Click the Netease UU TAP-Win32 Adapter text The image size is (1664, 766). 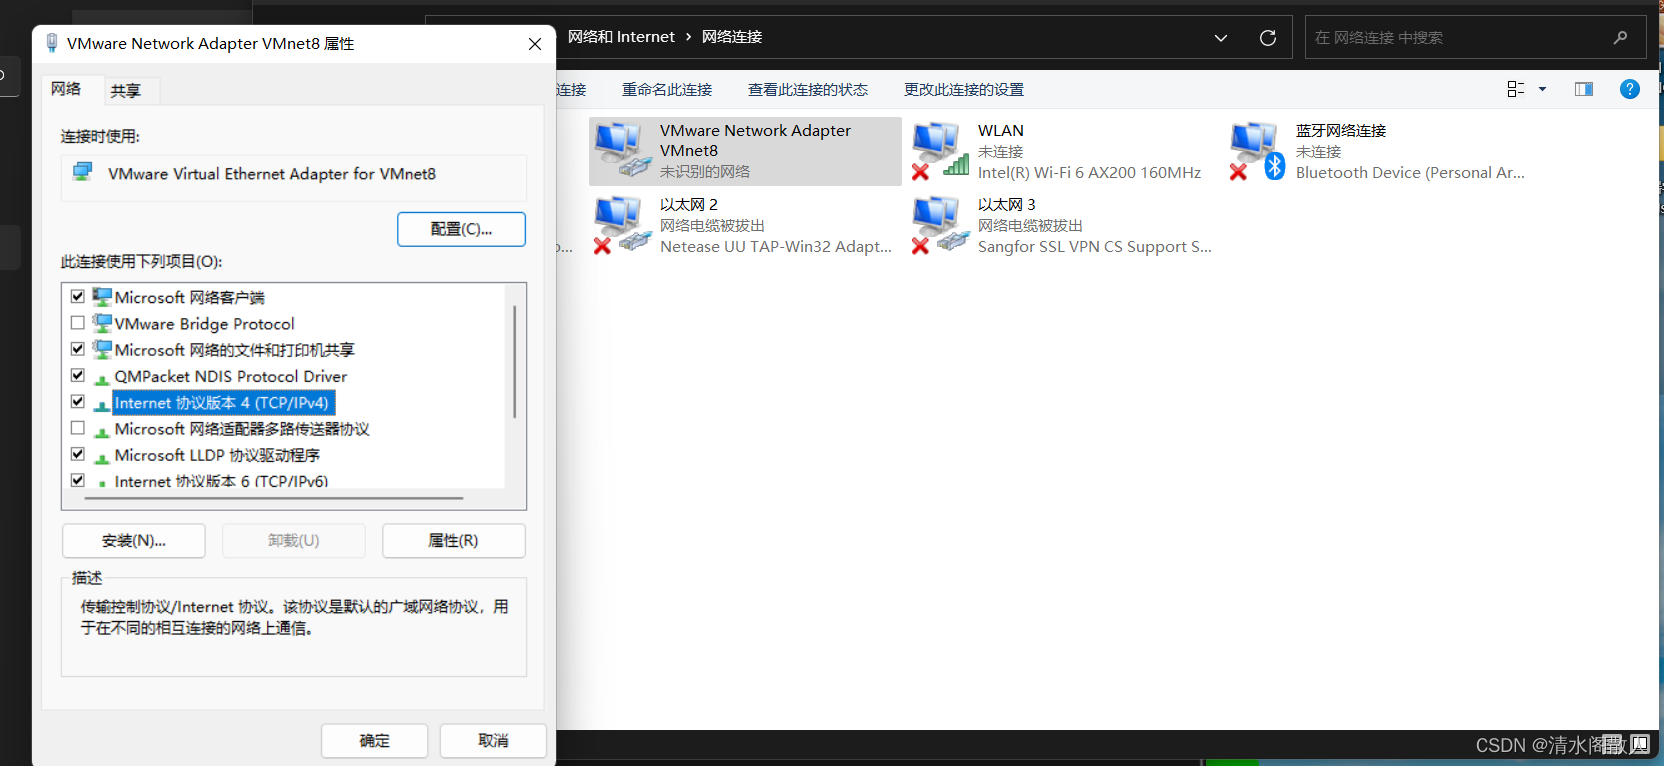pyautogui.click(x=776, y=247)
